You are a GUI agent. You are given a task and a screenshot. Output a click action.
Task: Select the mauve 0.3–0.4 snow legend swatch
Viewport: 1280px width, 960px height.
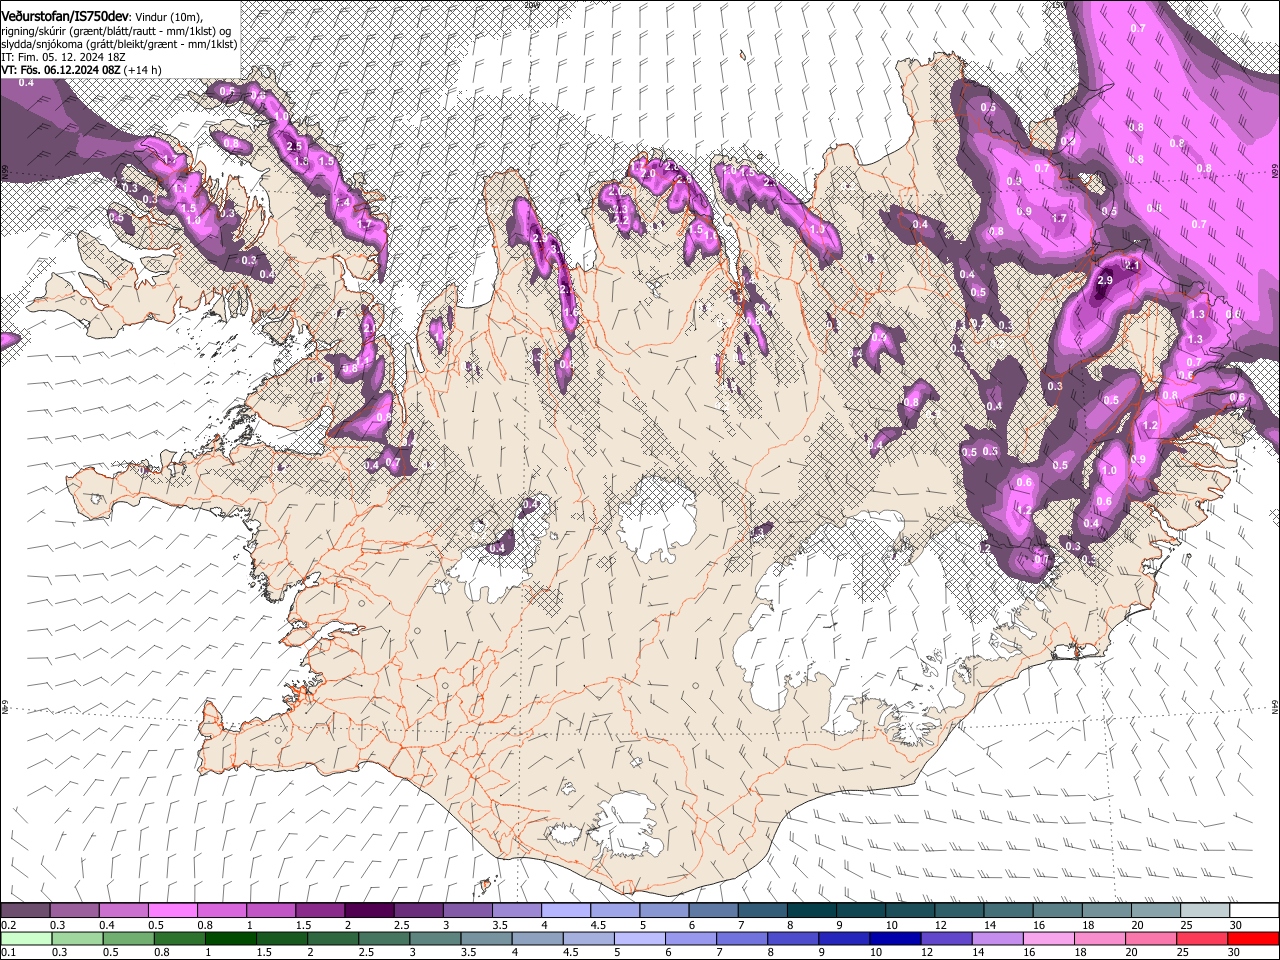tap(75, 910)
